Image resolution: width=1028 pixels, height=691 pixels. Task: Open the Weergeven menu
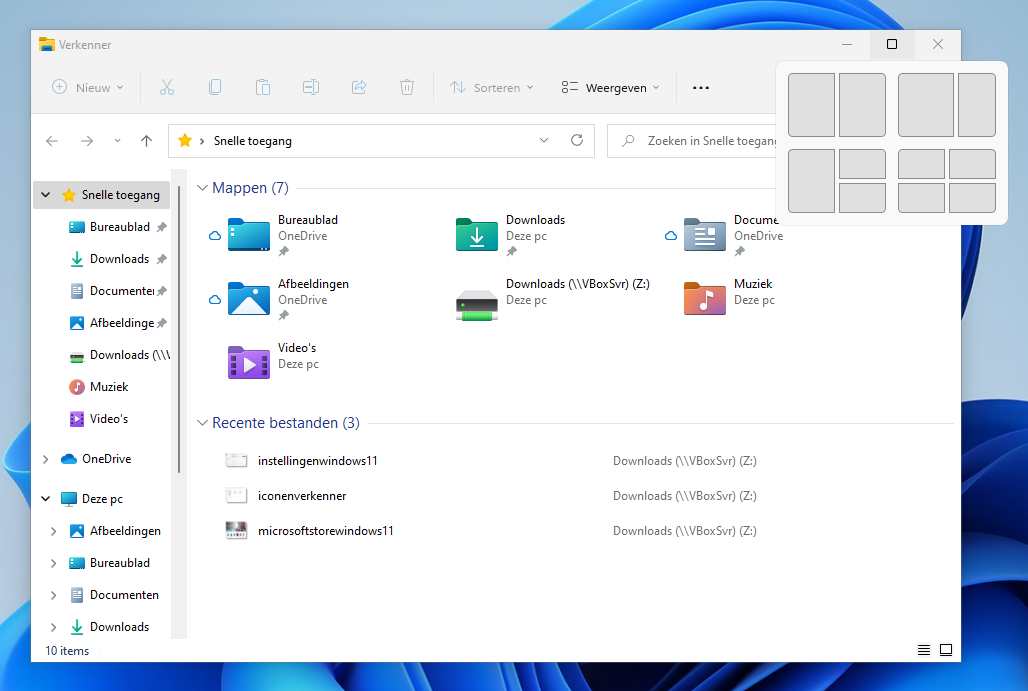[x=611, y=87]
